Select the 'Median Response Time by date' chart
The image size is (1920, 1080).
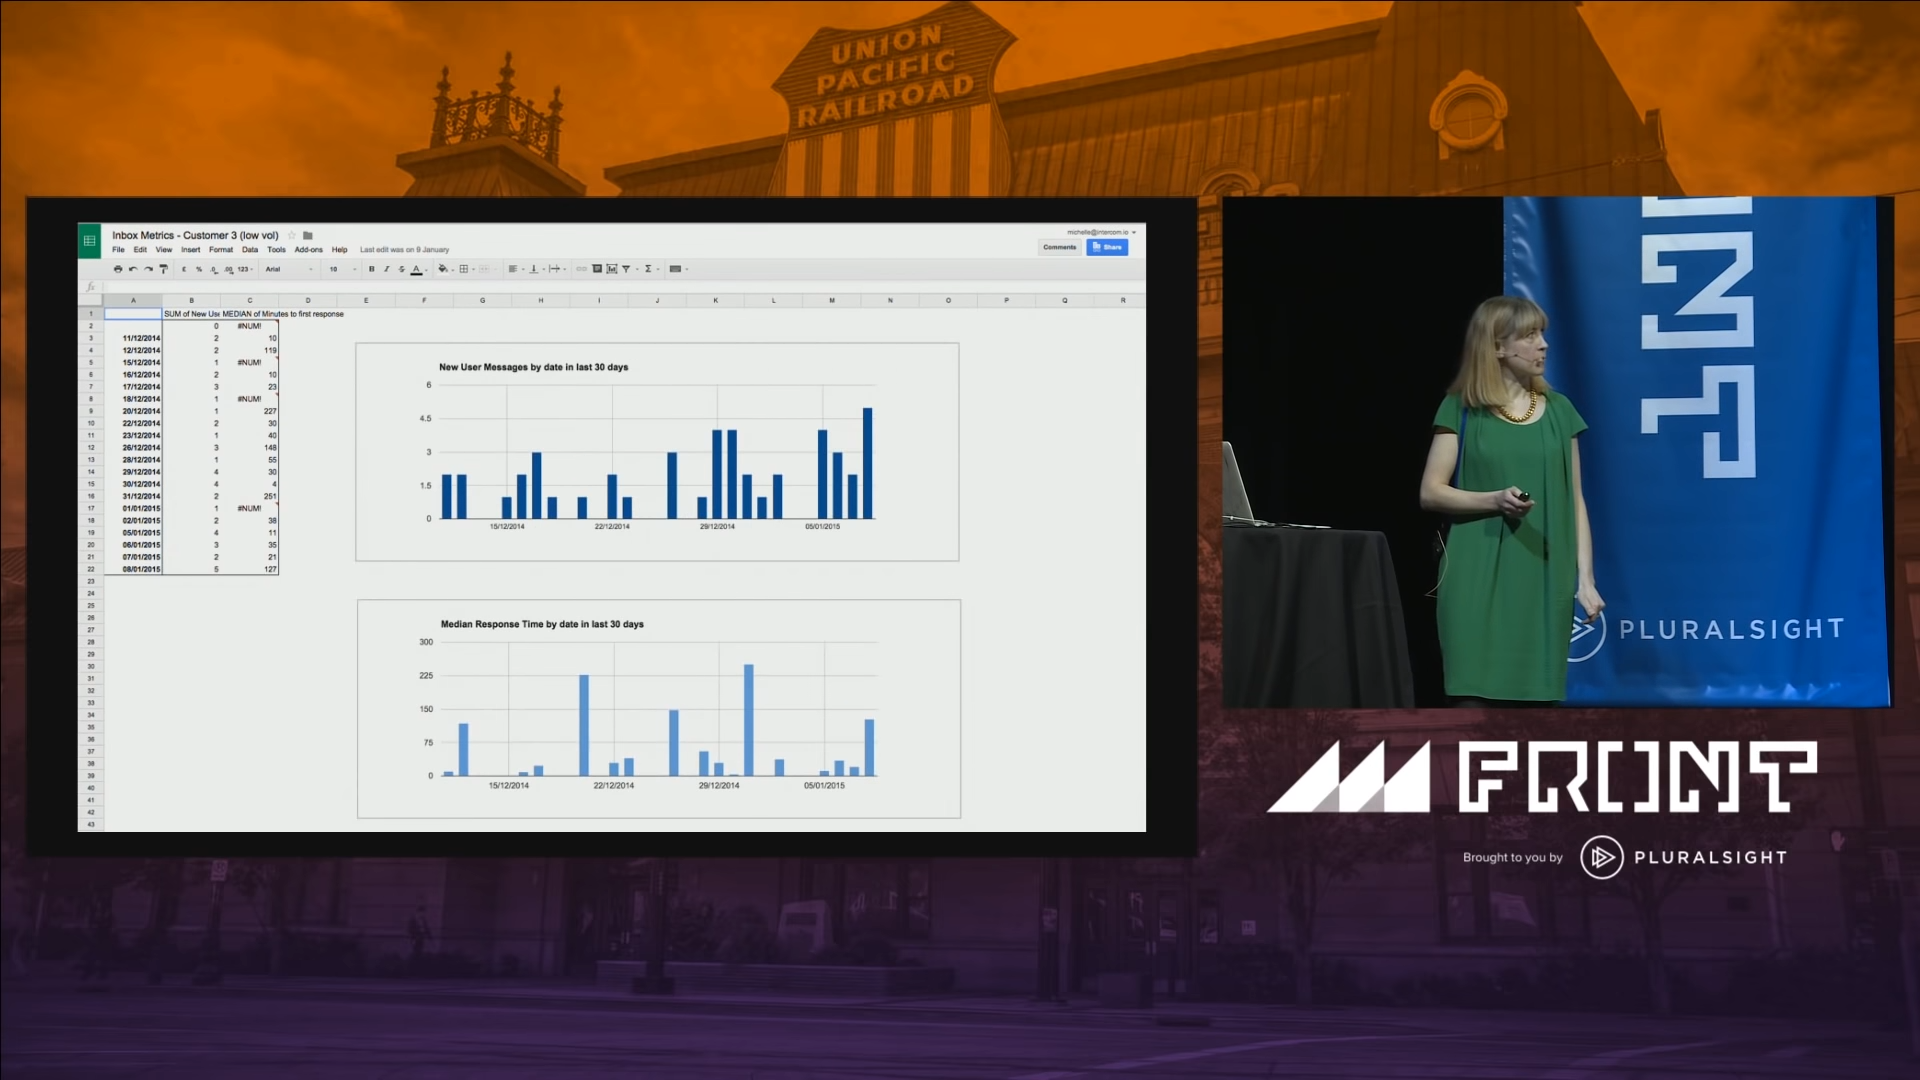659,709
